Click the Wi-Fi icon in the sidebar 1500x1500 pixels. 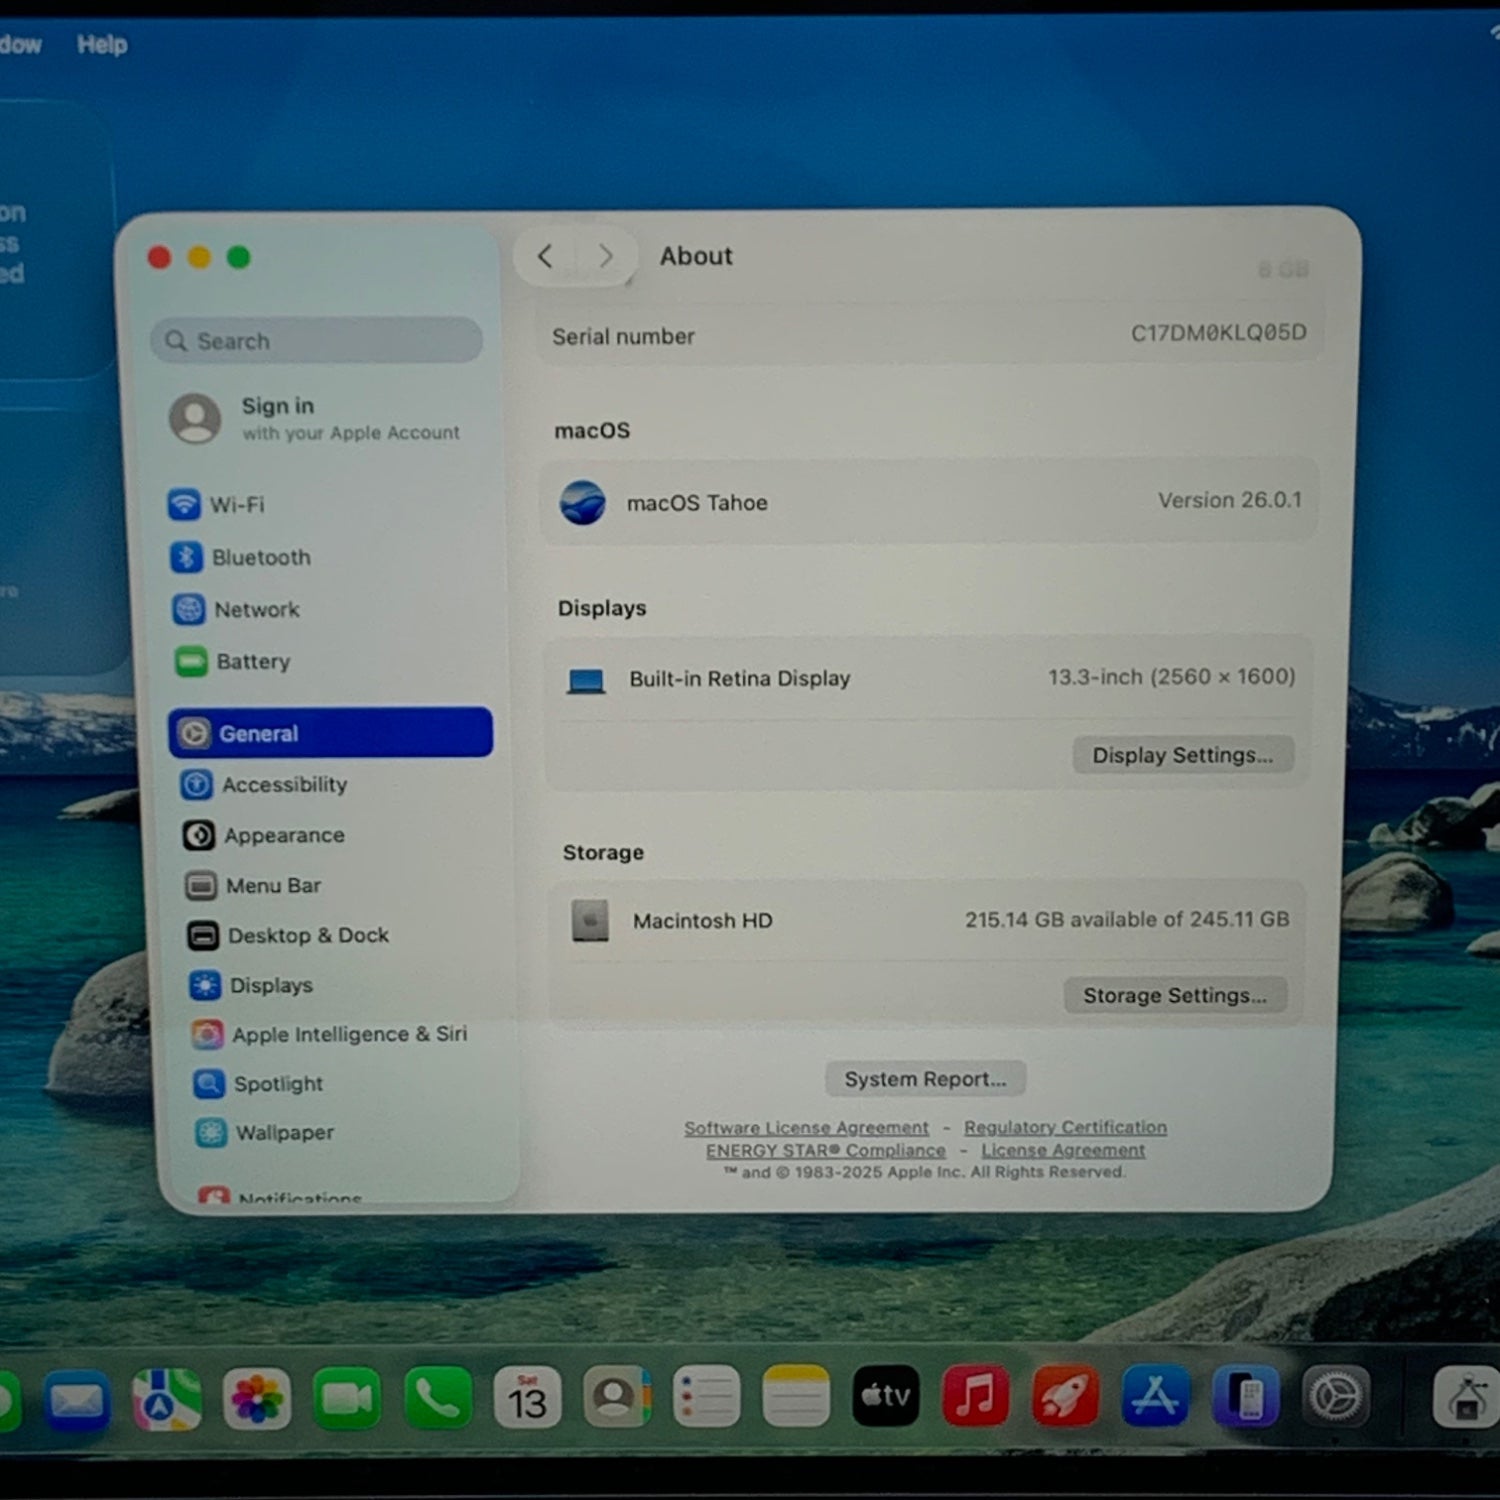coord(184,504)
